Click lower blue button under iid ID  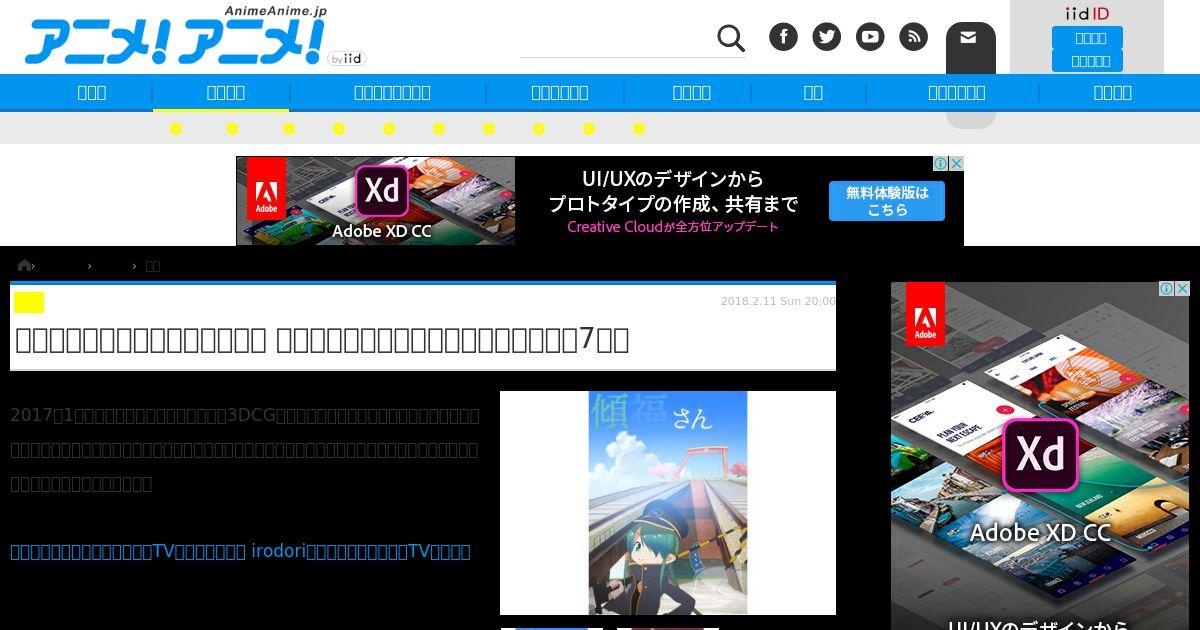(1087, 61)
